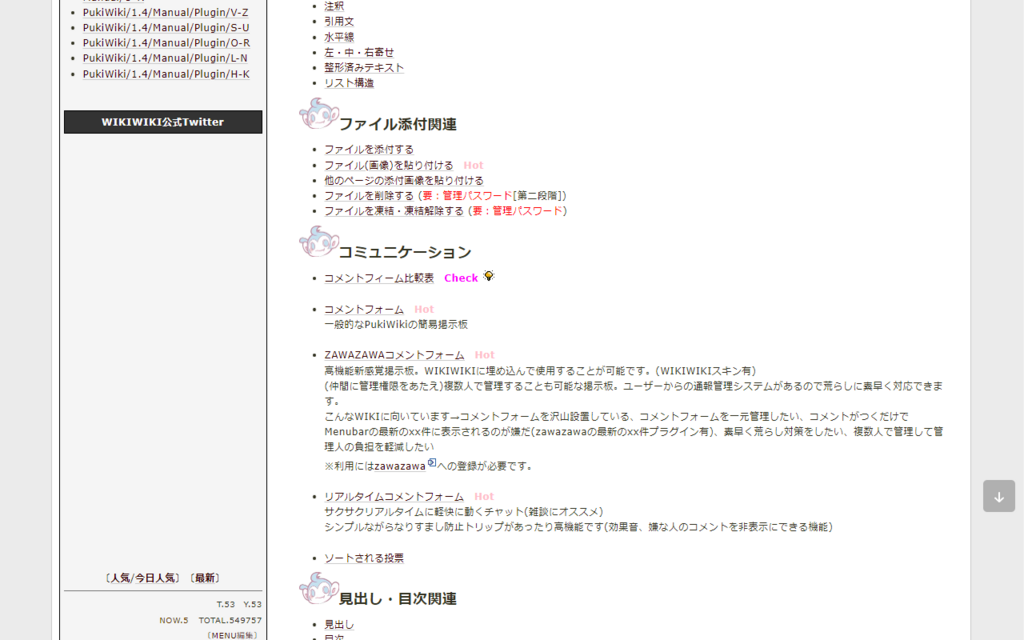
Task: Click the MENU編集 link in sidebar
Action: 232,635
